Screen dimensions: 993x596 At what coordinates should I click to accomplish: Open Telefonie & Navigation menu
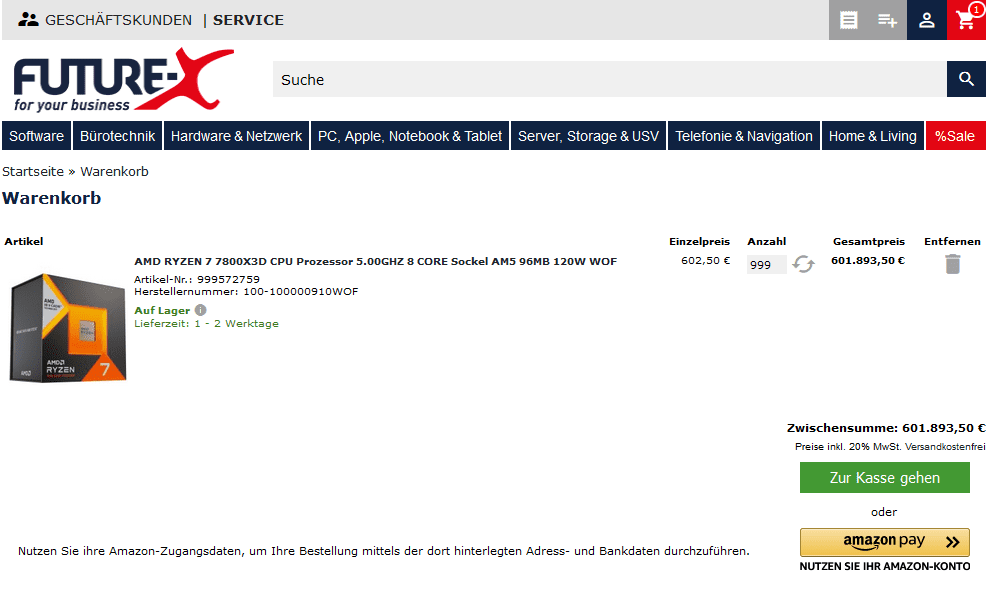pyautogui.click(x=743, y=136)
